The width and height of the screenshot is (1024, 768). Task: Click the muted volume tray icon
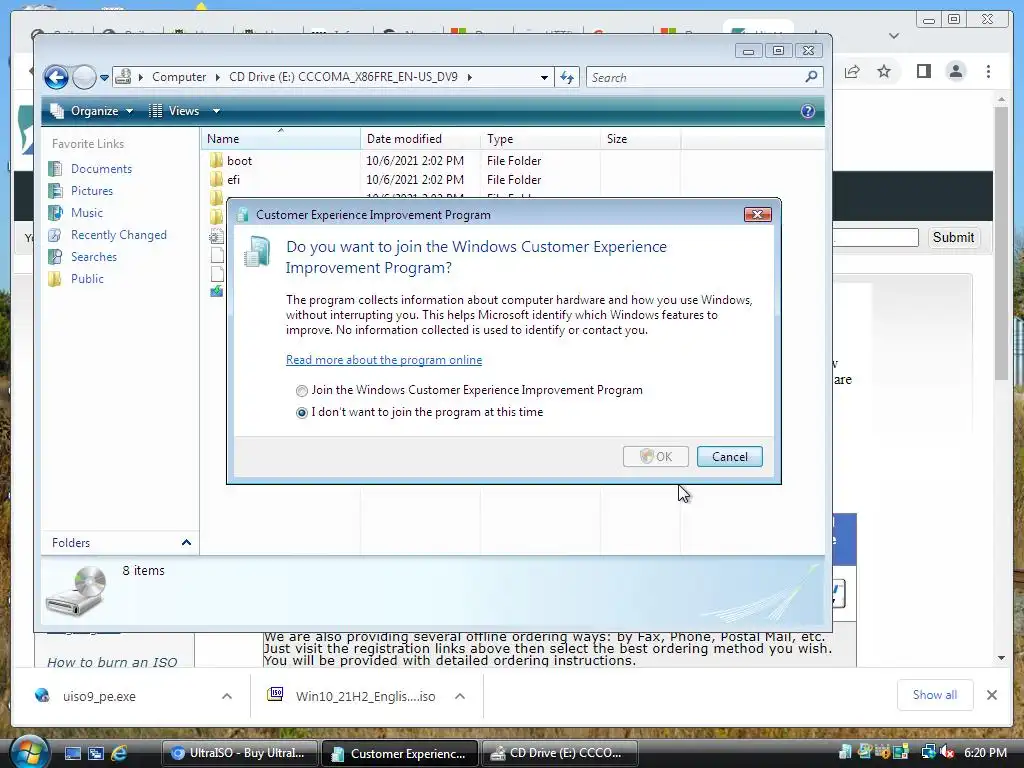click(x=948, y=752)
